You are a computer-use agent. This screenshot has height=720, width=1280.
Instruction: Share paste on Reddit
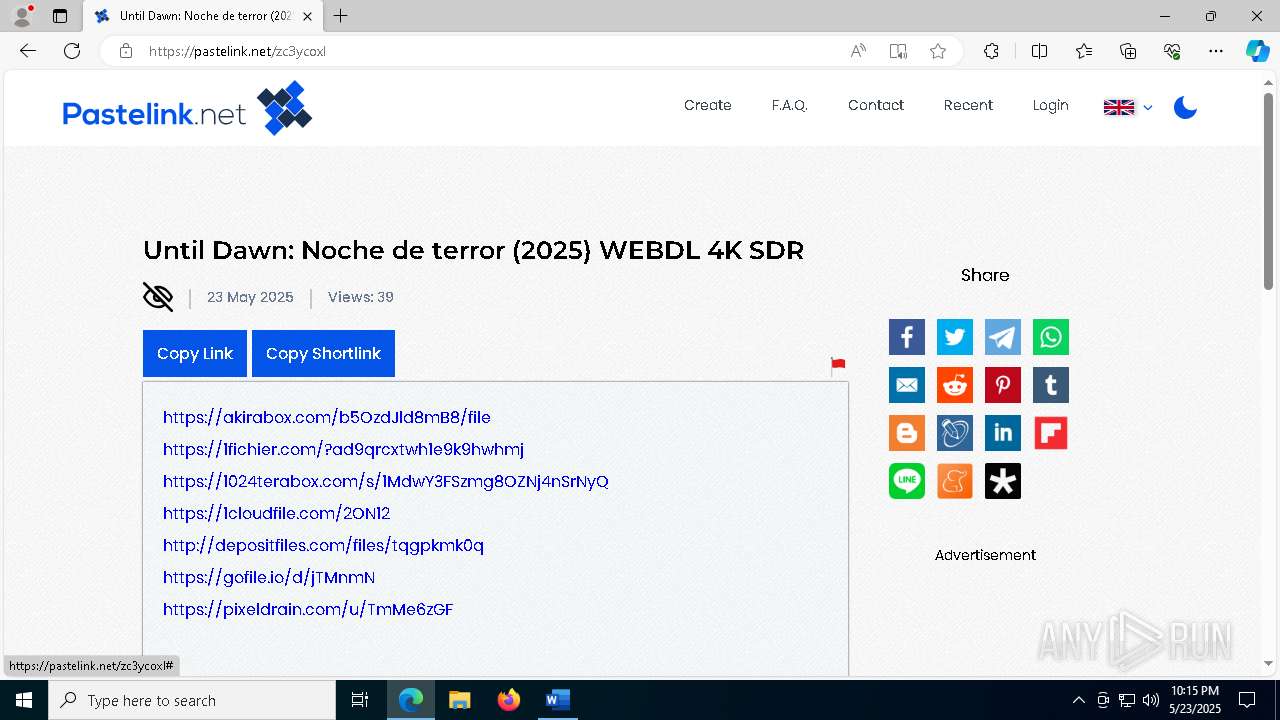(955, 385)
